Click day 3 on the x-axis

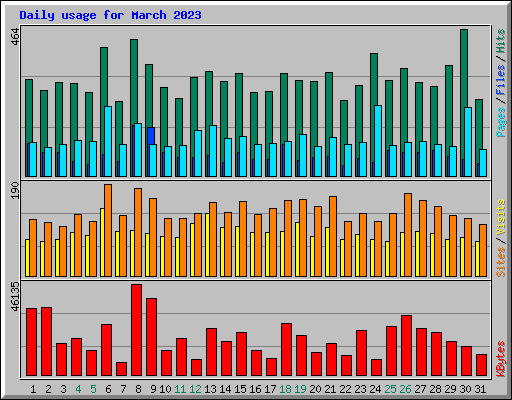(63, 389)
